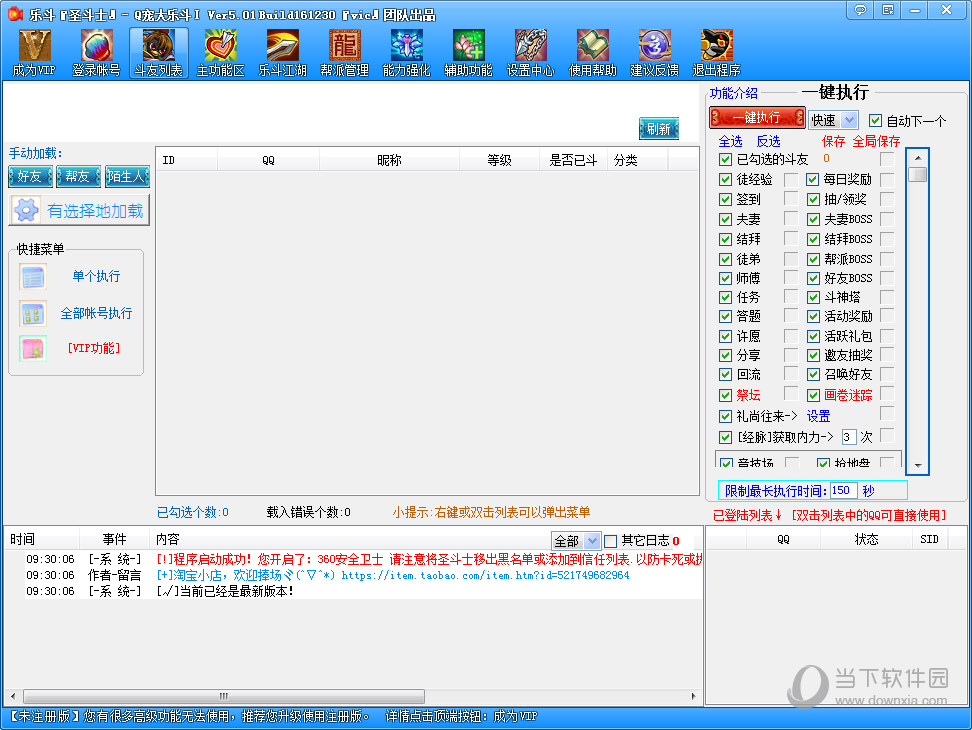Viewport: 972px width, 730px height.
Task: Click the 全选 select-all link
Action: (x=730, y=141)
